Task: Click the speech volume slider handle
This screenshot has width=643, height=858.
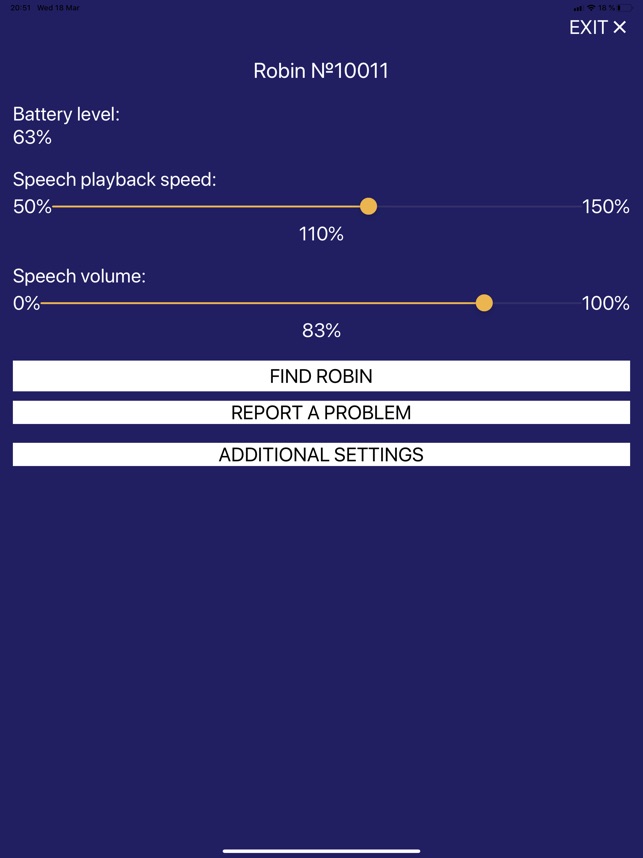Action: 484,303
